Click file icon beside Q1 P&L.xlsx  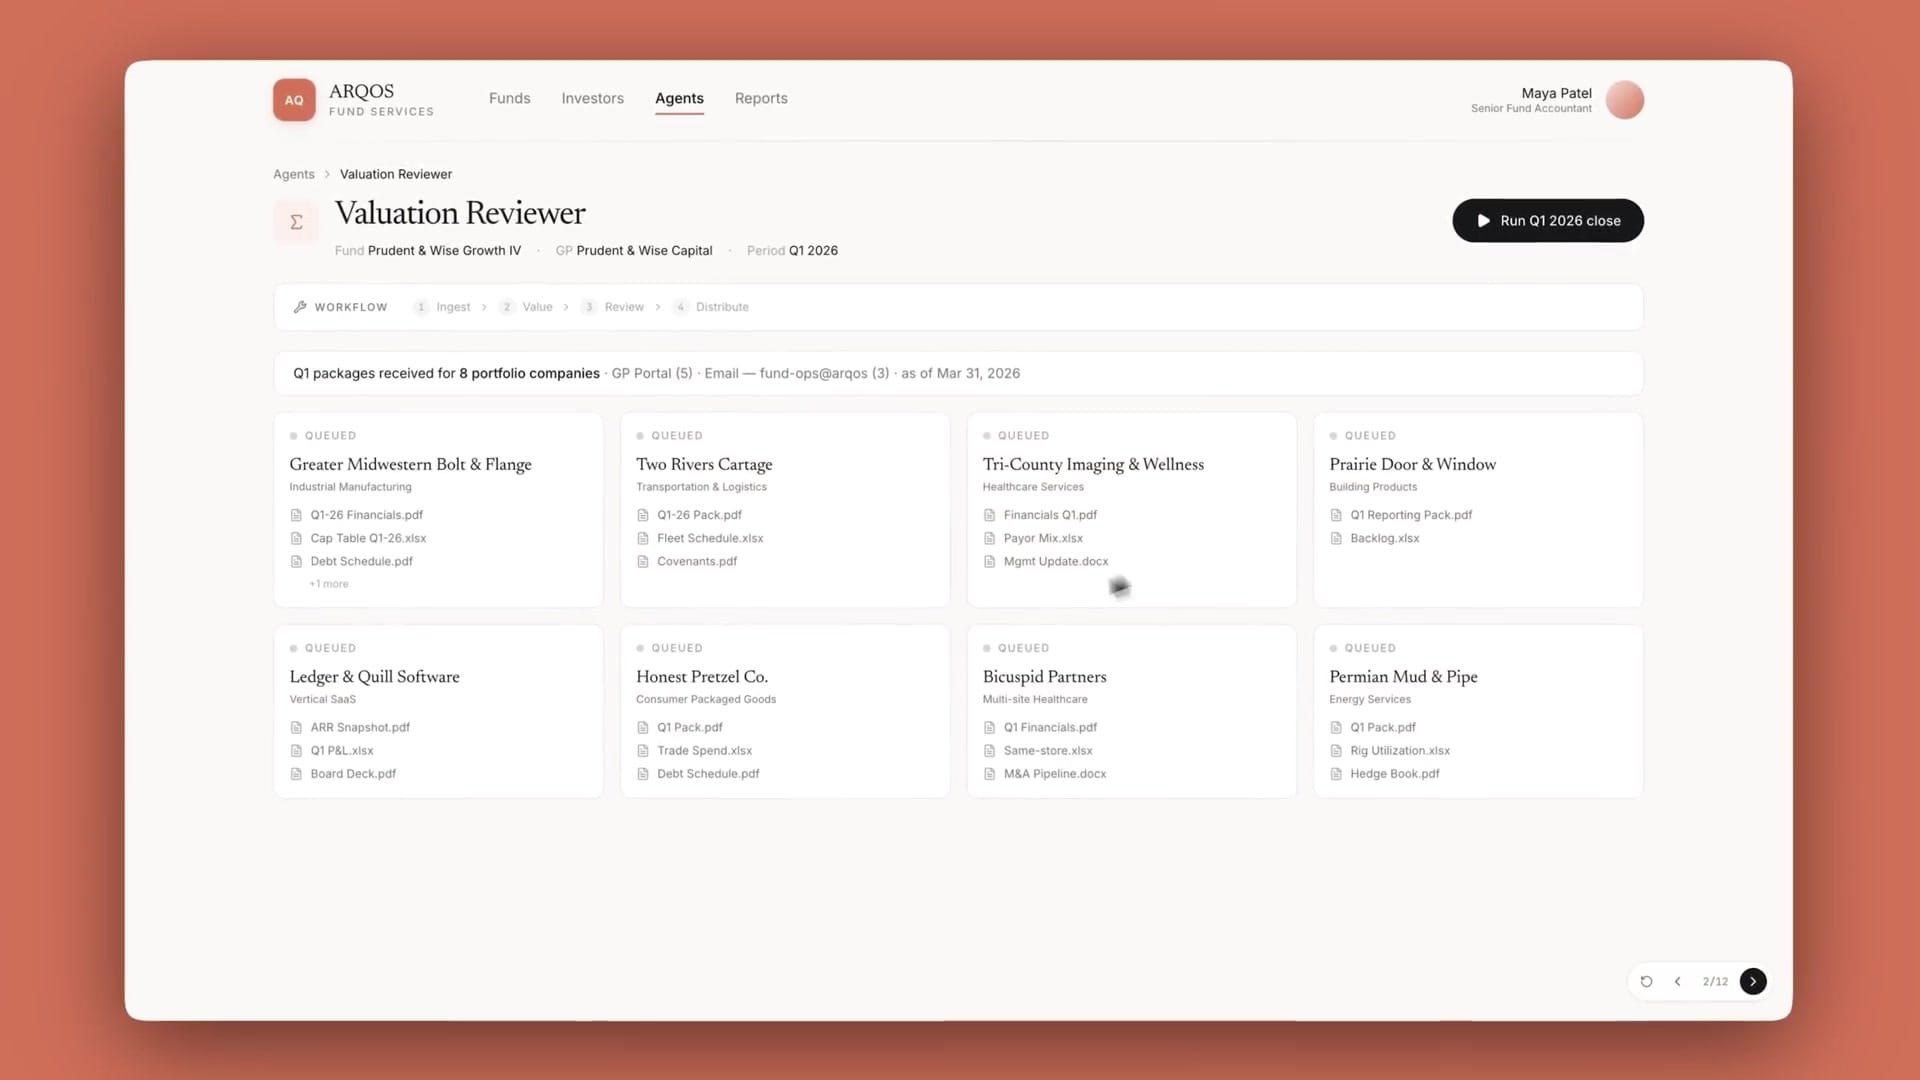click(x=296, y=750)
